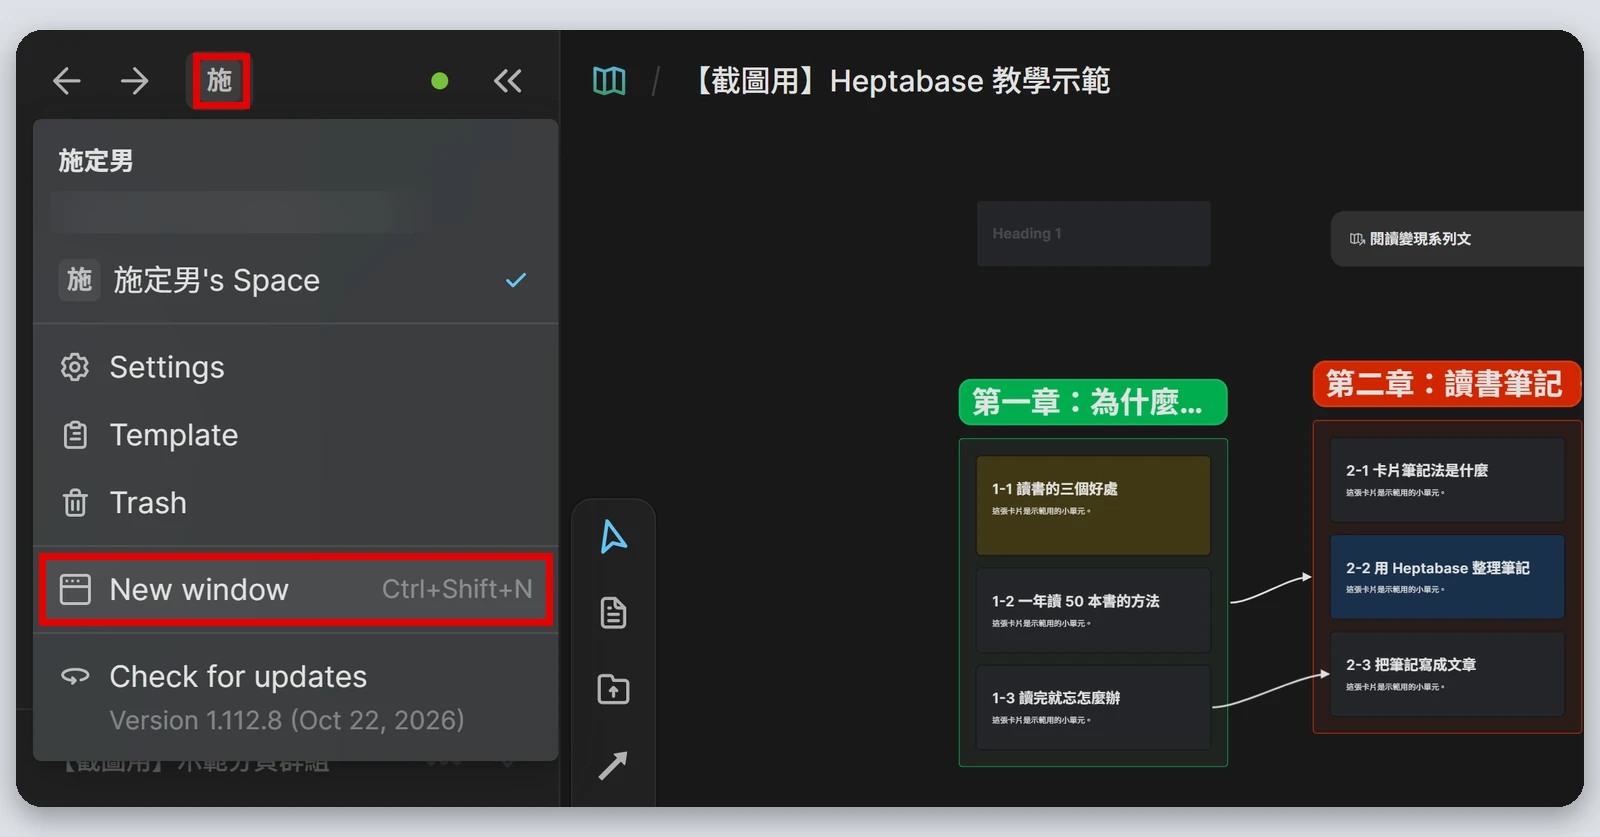Open the 【截圖用】Heptabase 教學示範 whiteboard title
The width and height of the screenshot is (1600, 837).
(901, 81)
